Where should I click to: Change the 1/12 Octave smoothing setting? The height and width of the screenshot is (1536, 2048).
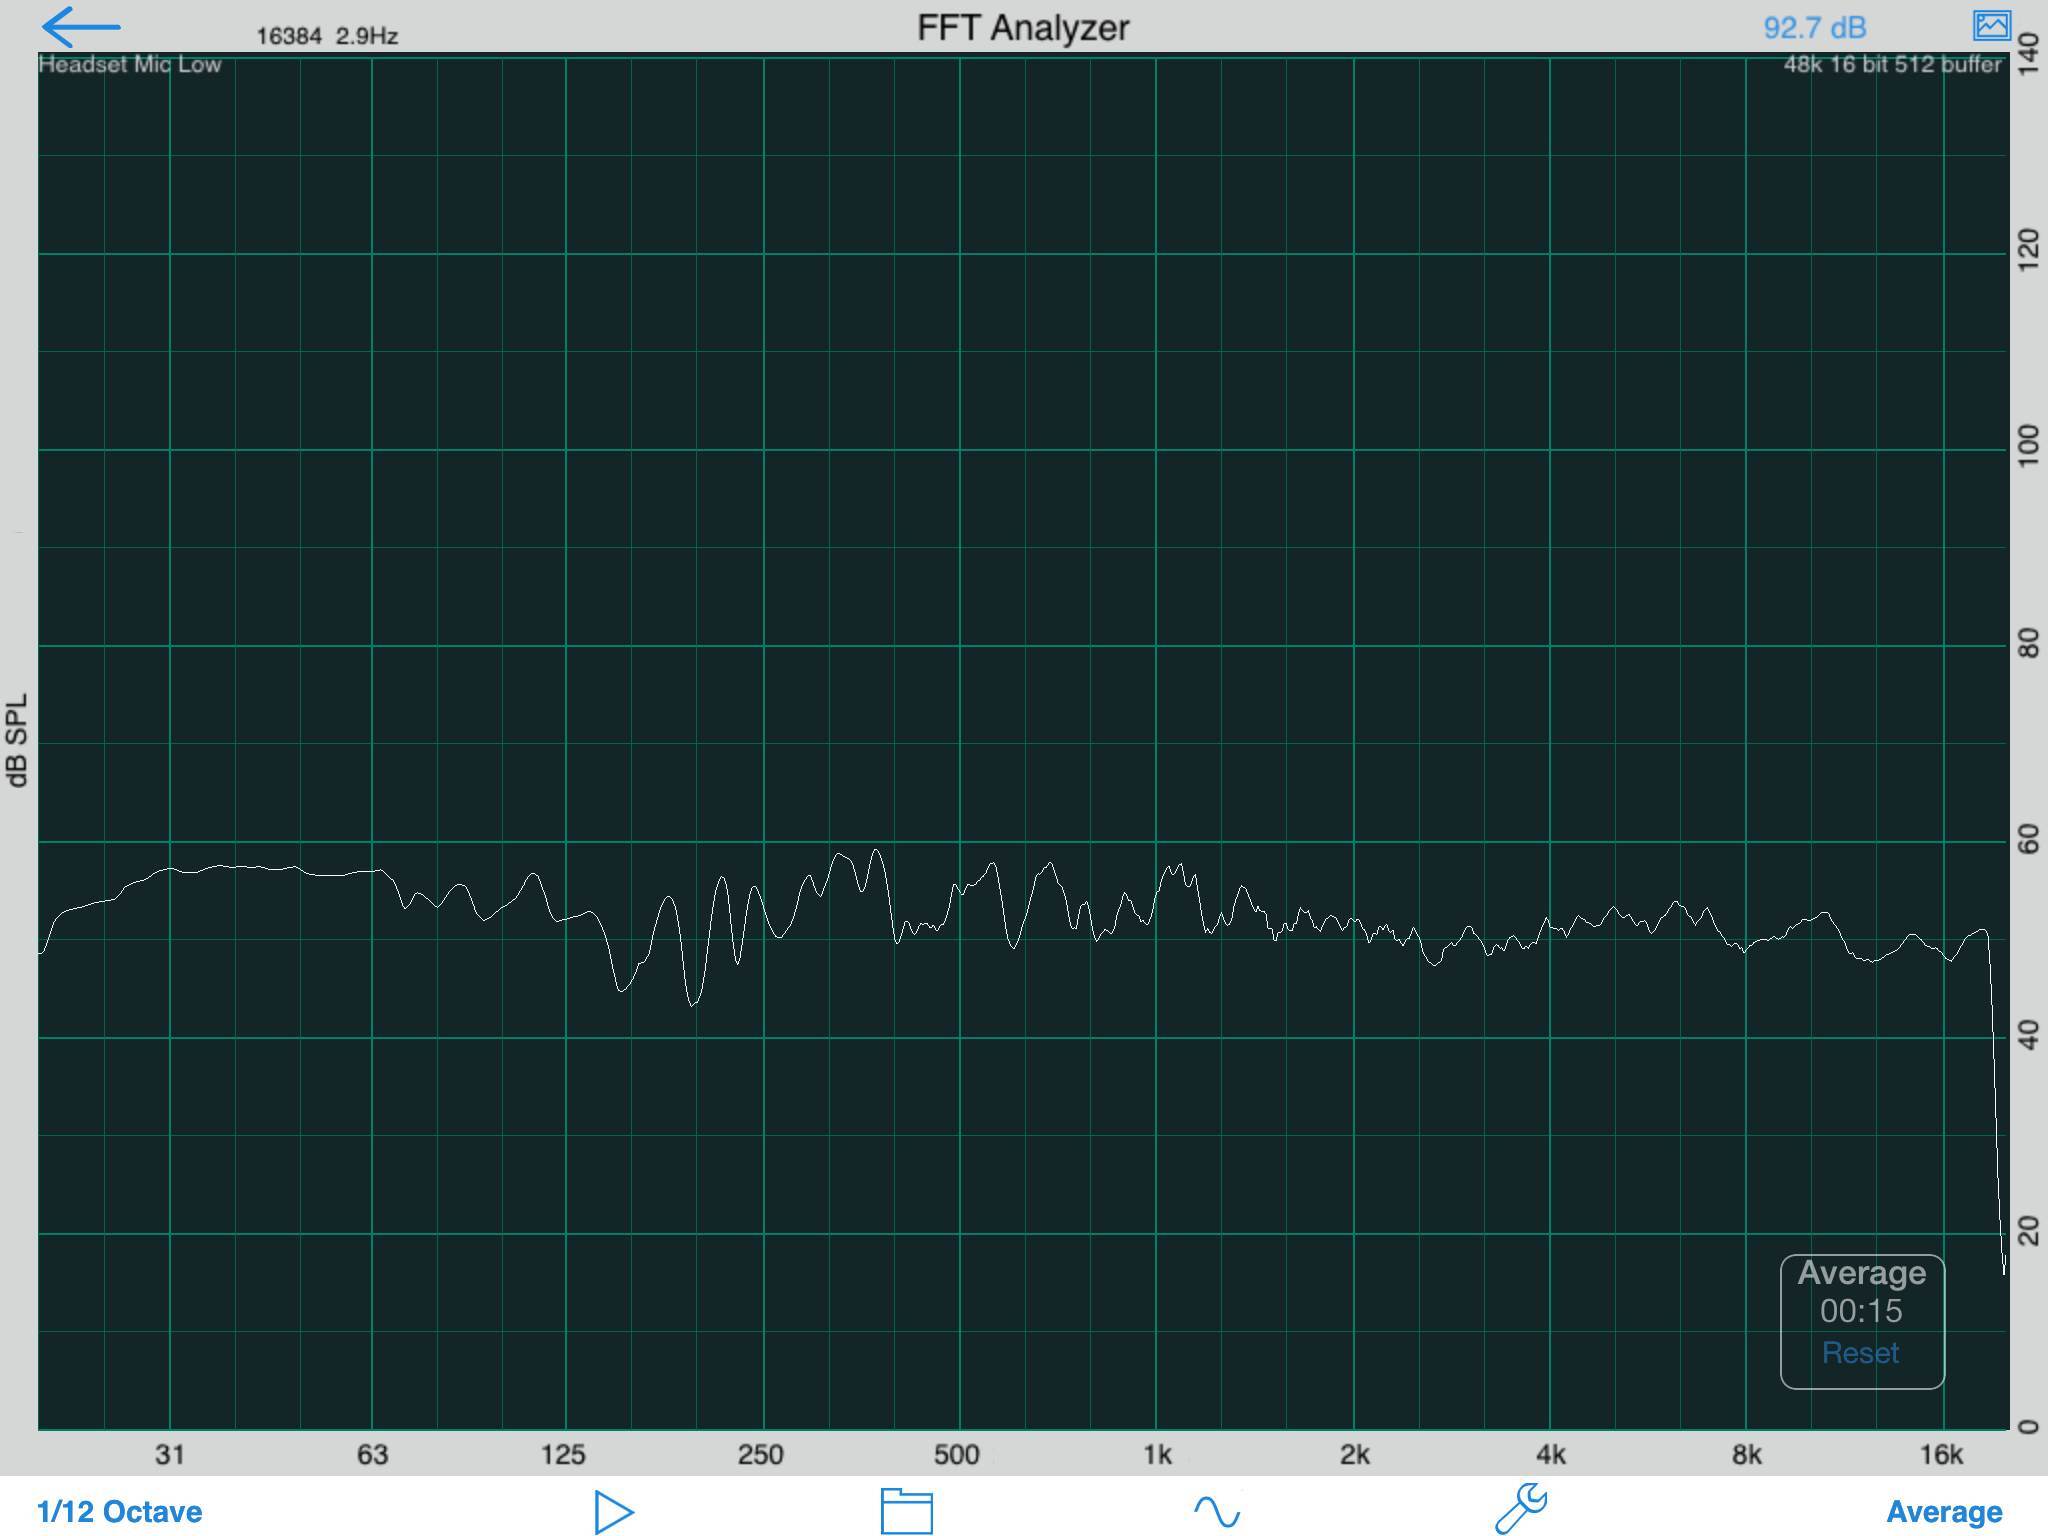[120, 1511]
